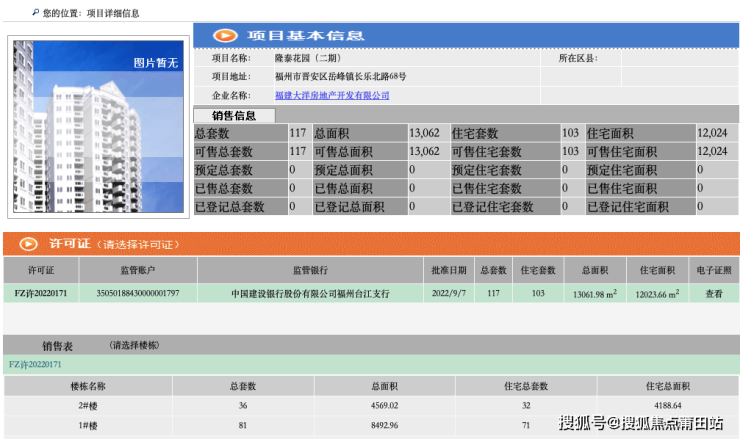Click 查看 in the 电子证照 column
The height and width of the screenshot is (439, 740).
click(x=713, y=293)
